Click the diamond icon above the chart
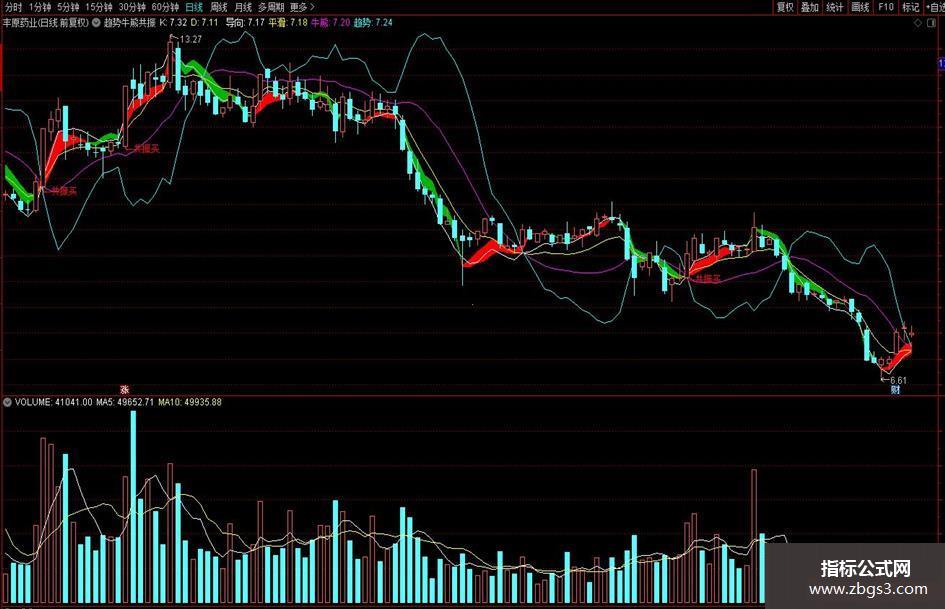The image size is (945, 609). pyautogui.click(x=918, y=23)
